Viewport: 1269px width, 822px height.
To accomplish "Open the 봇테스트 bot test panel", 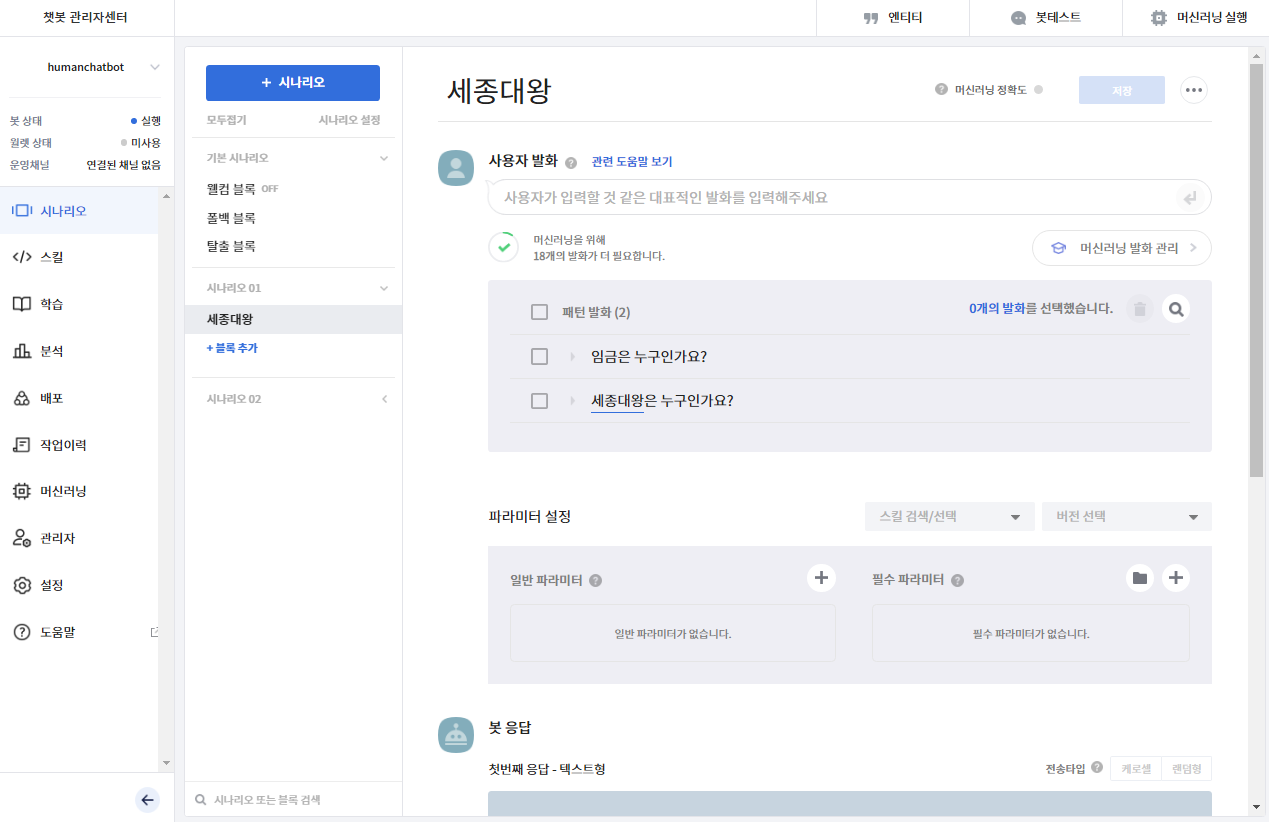I will tap(1046, 17).
